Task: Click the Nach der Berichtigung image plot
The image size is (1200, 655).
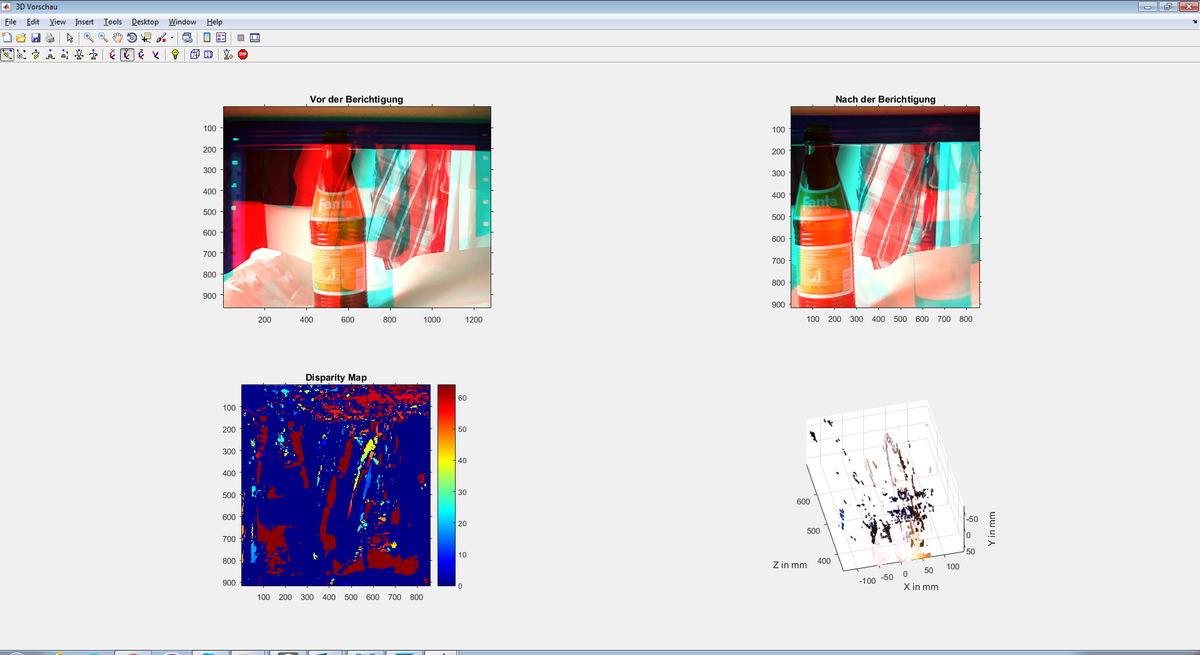Action: (x=884, y=207)
